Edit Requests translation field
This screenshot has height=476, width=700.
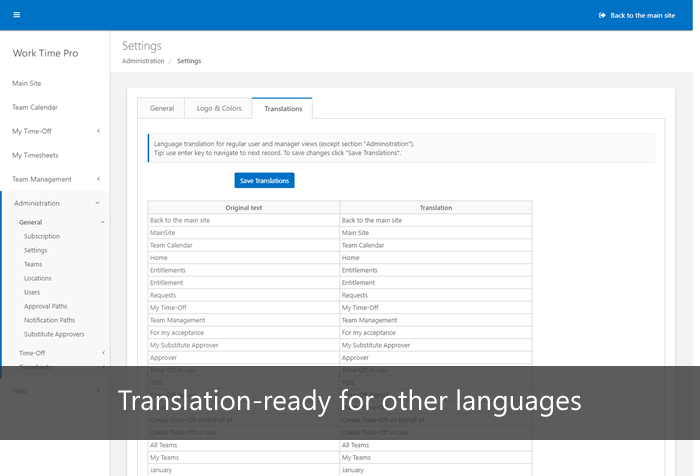click(x=436, y=295)
